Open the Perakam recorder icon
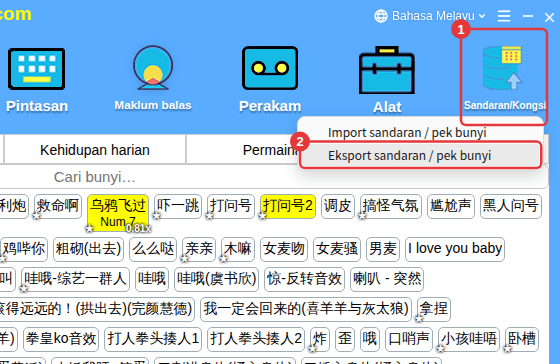 point(270,68)
